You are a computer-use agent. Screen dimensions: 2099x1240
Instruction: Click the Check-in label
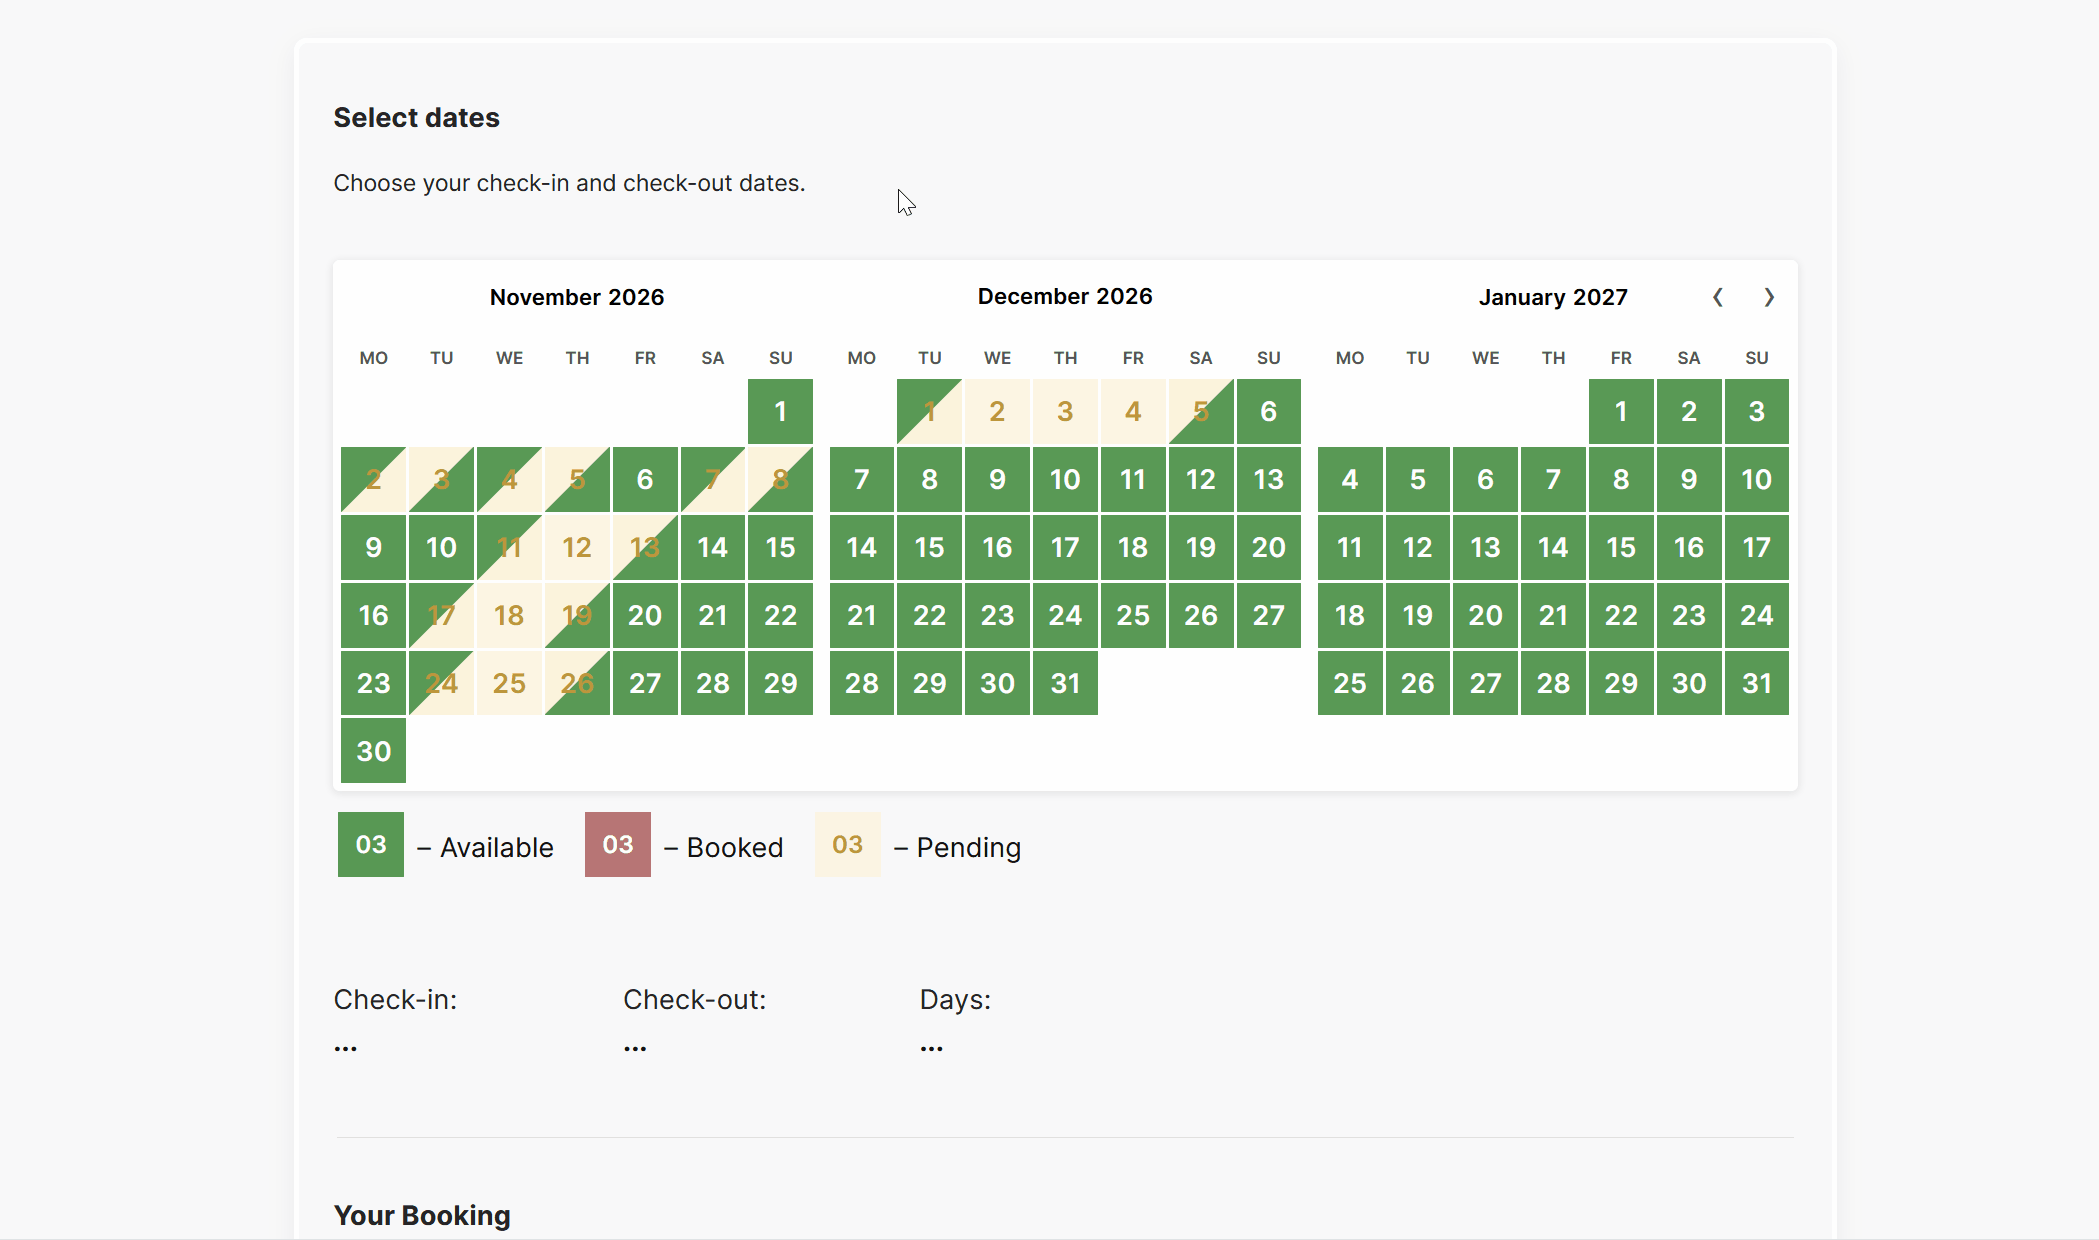coord(395,1000)
